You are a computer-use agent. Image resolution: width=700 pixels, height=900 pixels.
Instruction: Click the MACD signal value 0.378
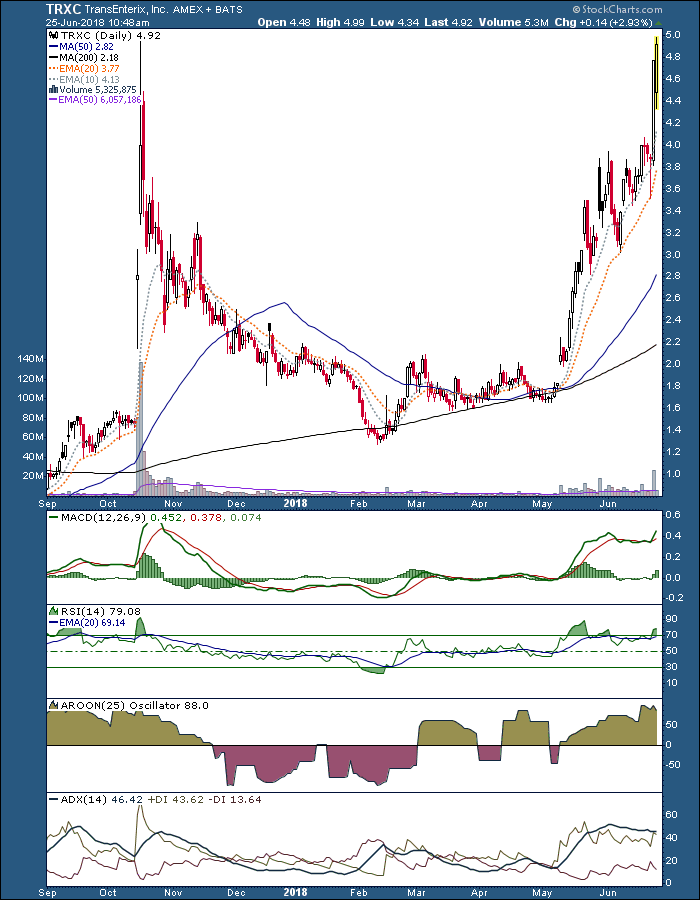click(204, 518)
